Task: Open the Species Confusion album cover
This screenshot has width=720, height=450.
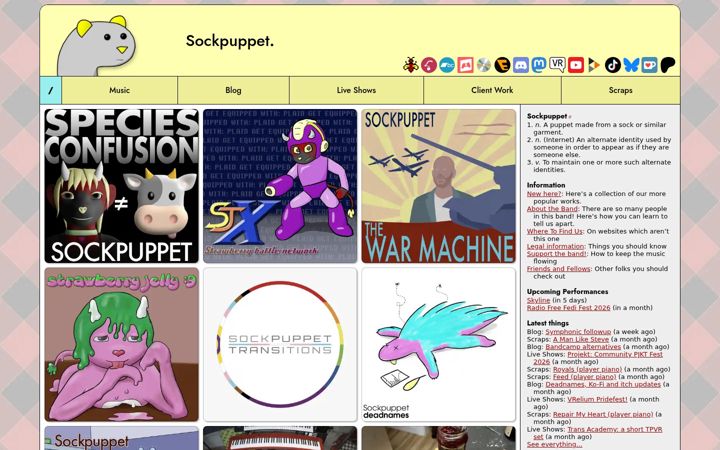Action: (x=122, y=186)
